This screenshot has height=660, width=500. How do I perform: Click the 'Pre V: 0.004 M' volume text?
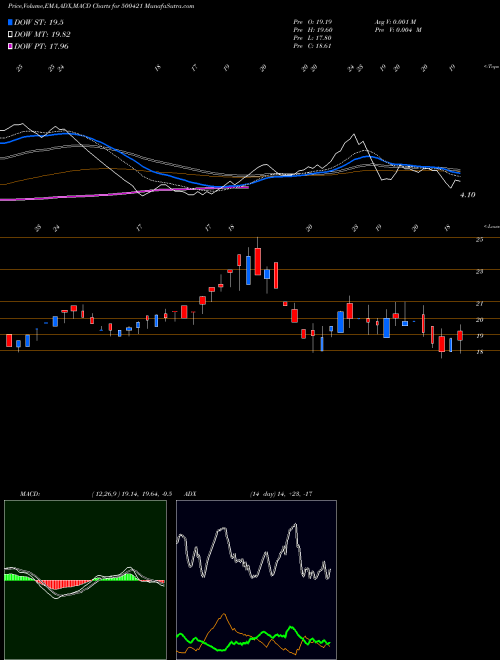[x=399, y=29]
